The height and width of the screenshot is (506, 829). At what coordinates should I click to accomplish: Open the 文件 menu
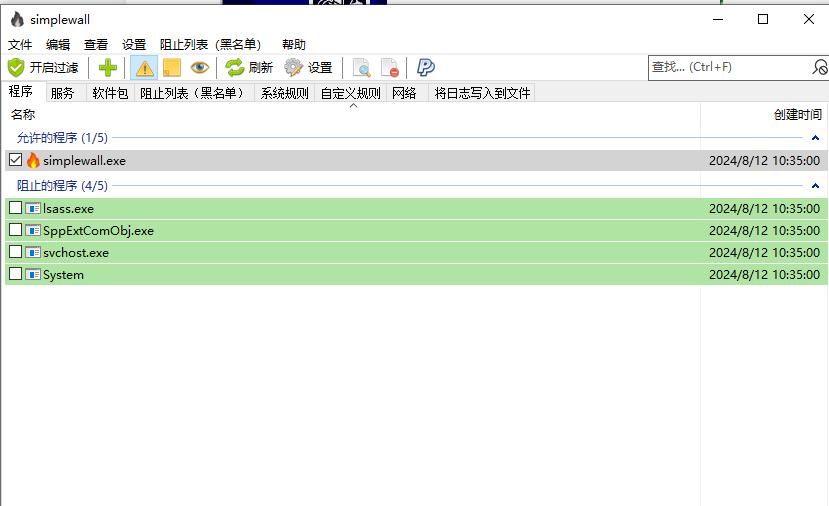(20, 44)
